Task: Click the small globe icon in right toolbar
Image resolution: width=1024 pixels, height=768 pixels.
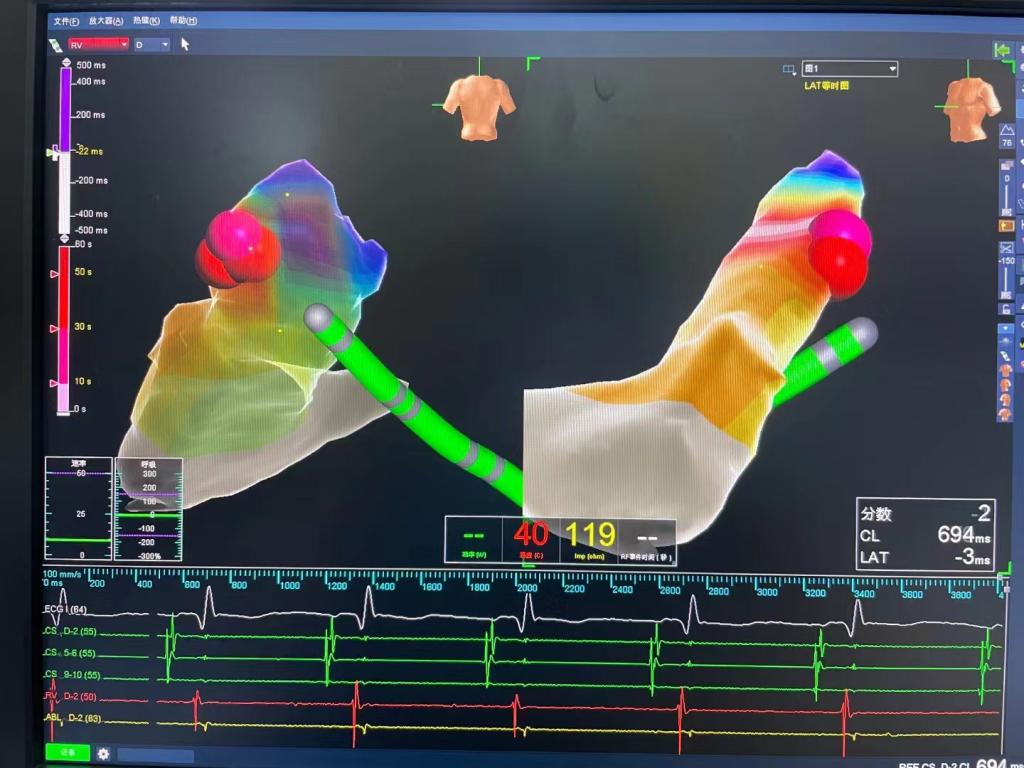Action: [1006, 341]
